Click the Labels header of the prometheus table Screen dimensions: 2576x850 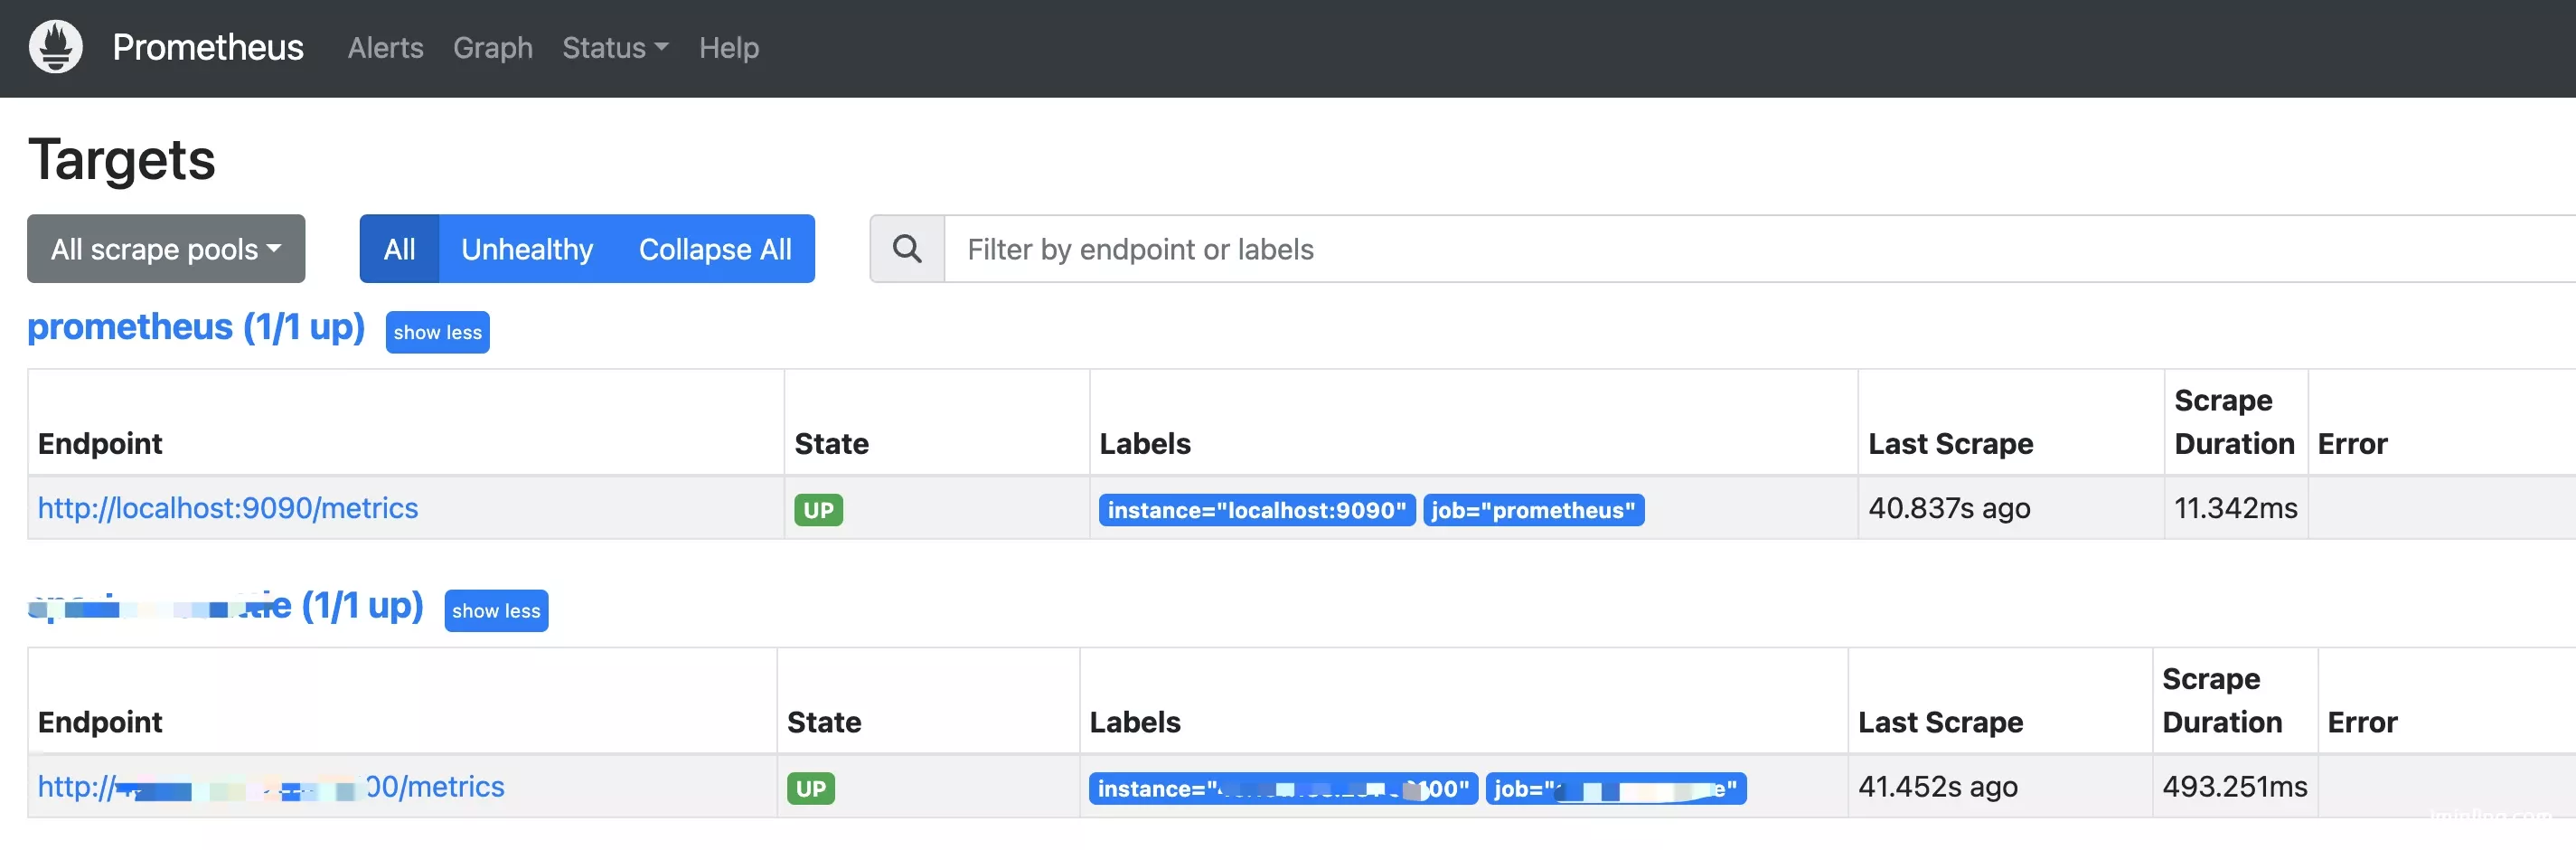pyautogui.click(x=1145, y=443)
